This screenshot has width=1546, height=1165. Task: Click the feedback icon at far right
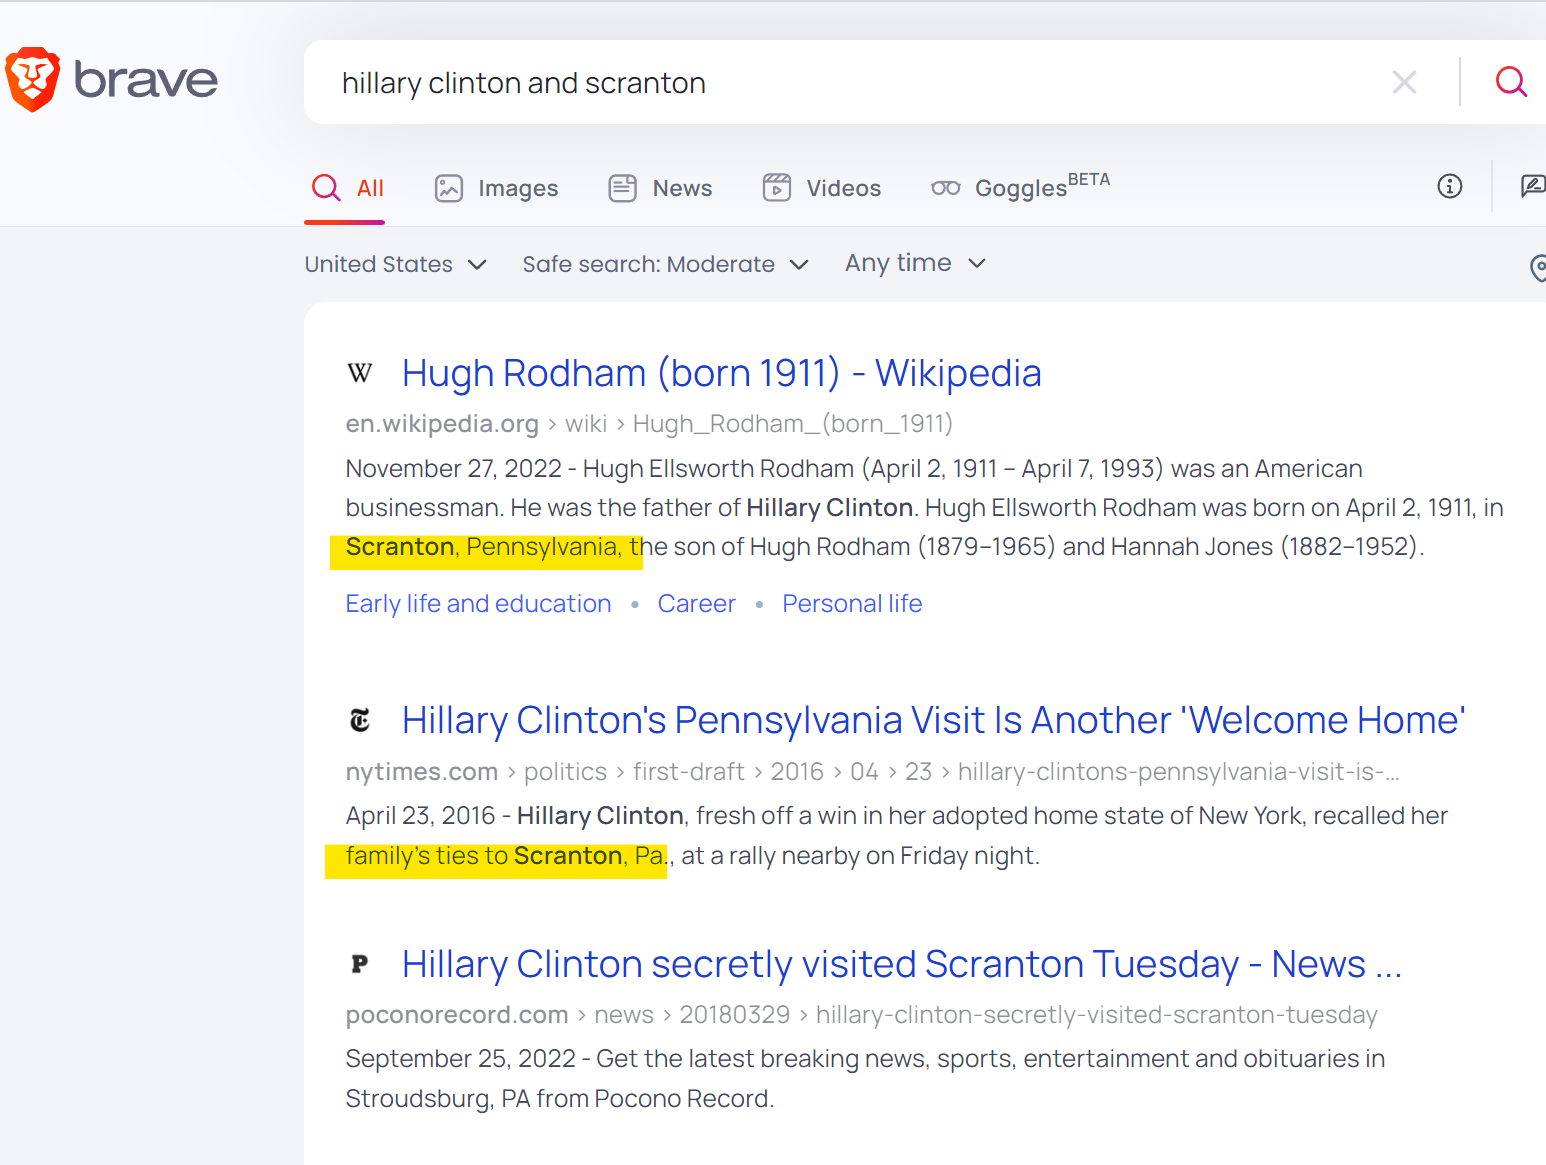pos(1533,186)
